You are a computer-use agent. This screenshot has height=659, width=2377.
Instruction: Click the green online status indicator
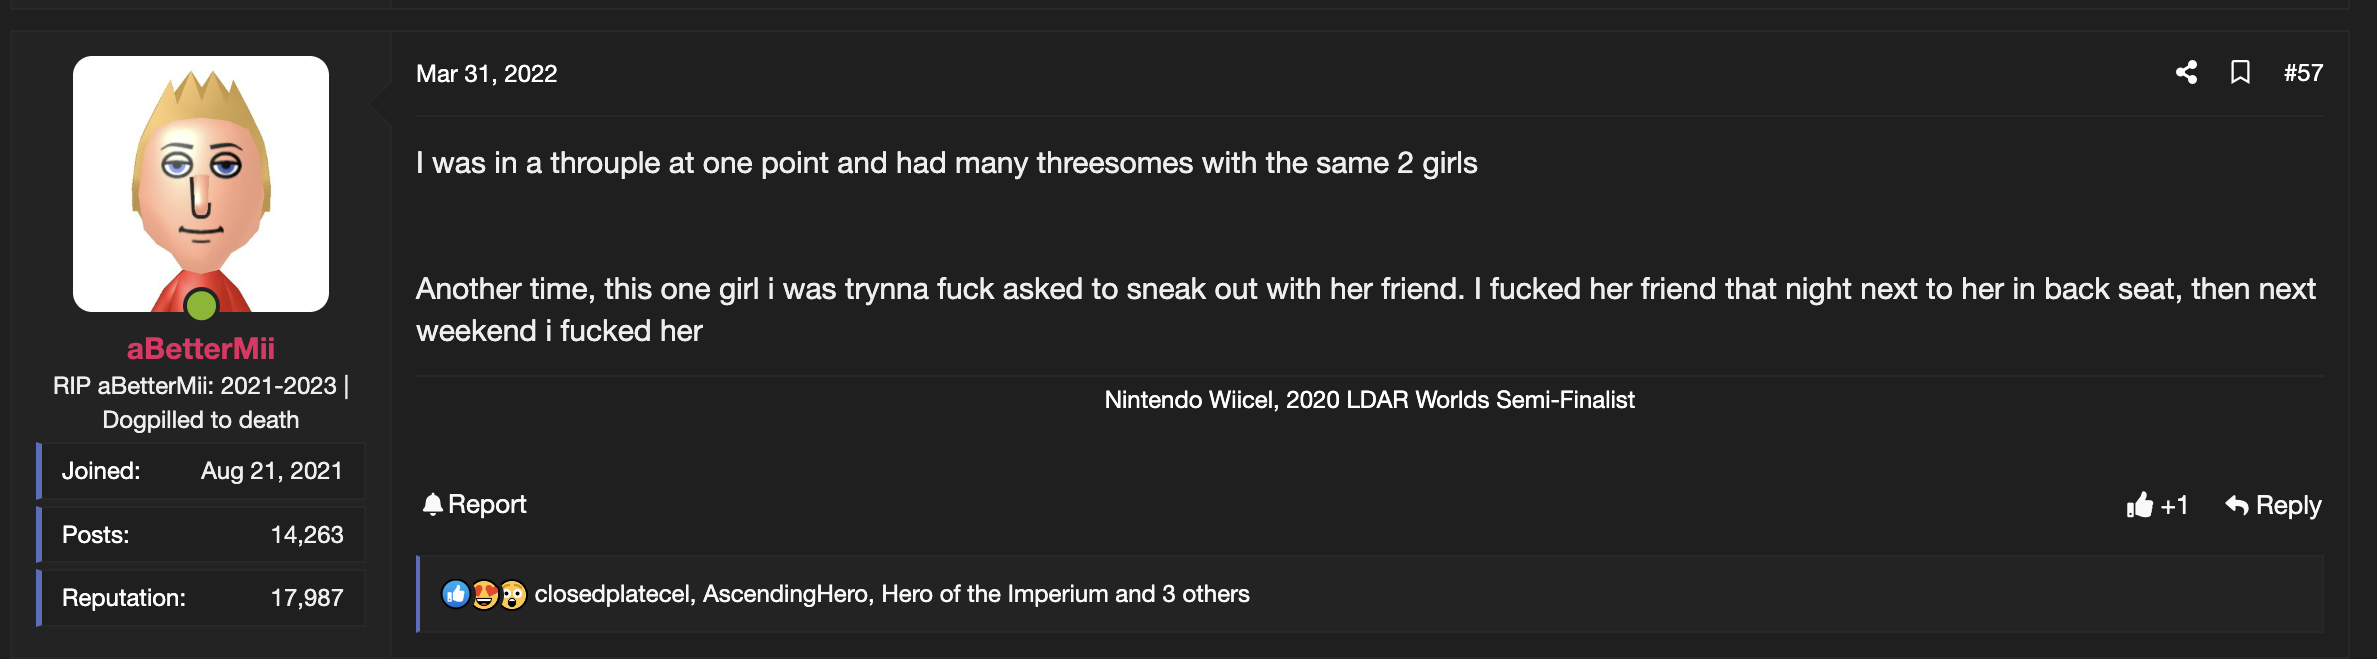202,304
